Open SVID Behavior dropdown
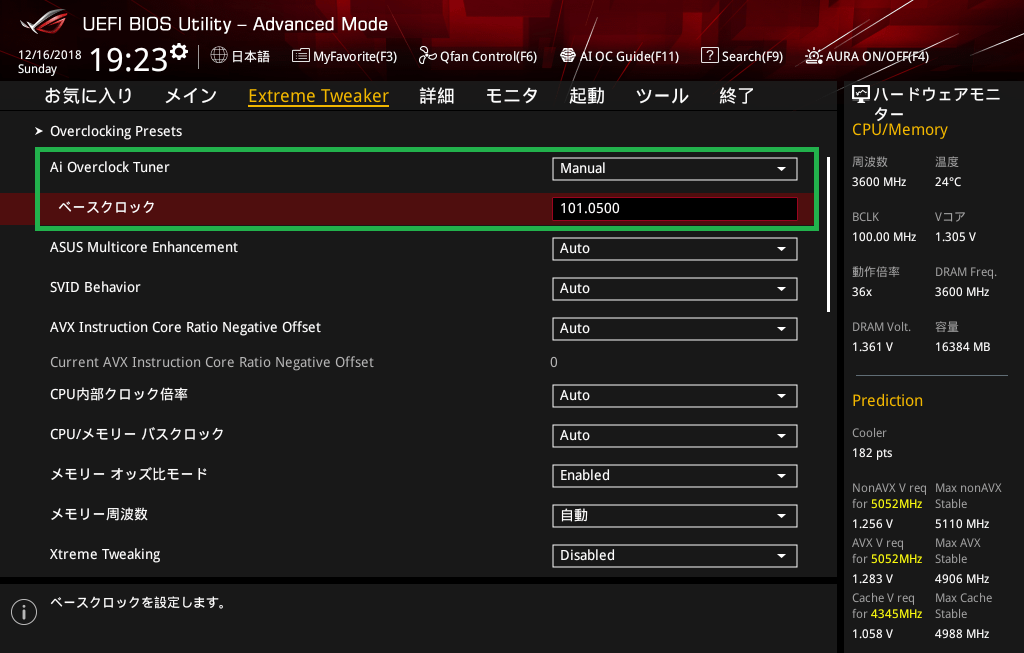1024x653 pixels. 675,289
